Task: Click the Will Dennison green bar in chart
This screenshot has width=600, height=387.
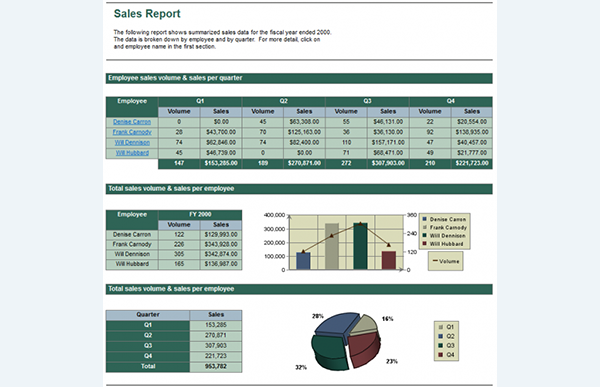Action: [360, 247]
